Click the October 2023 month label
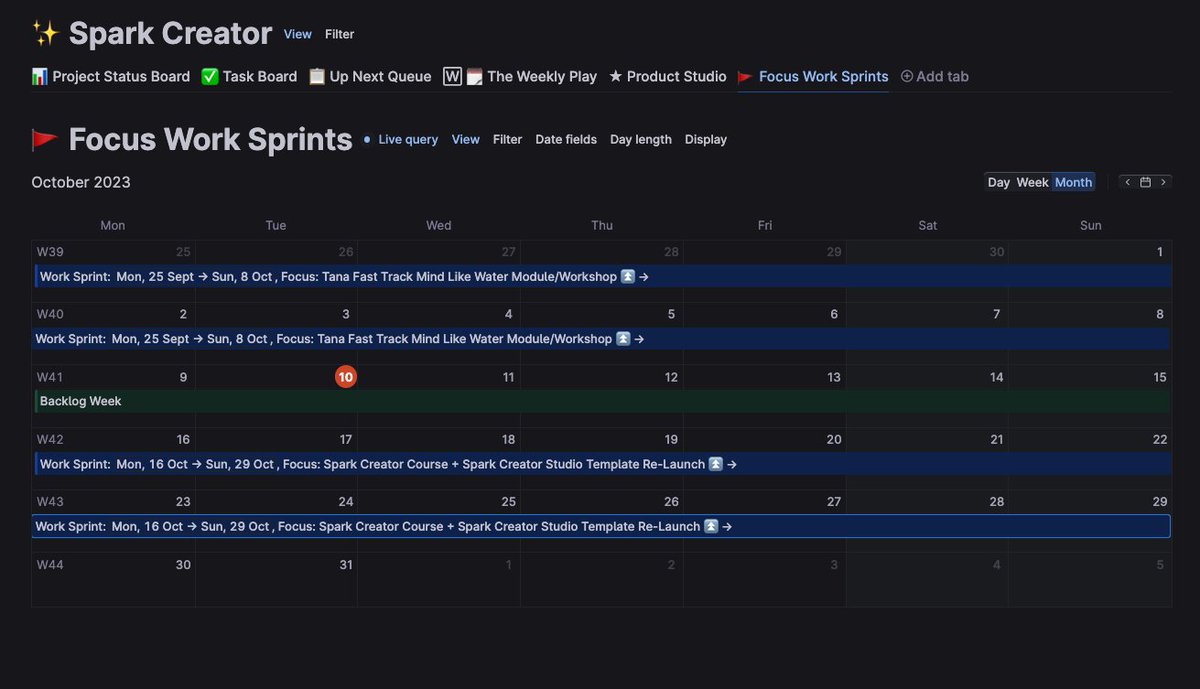 pos(81,182)
